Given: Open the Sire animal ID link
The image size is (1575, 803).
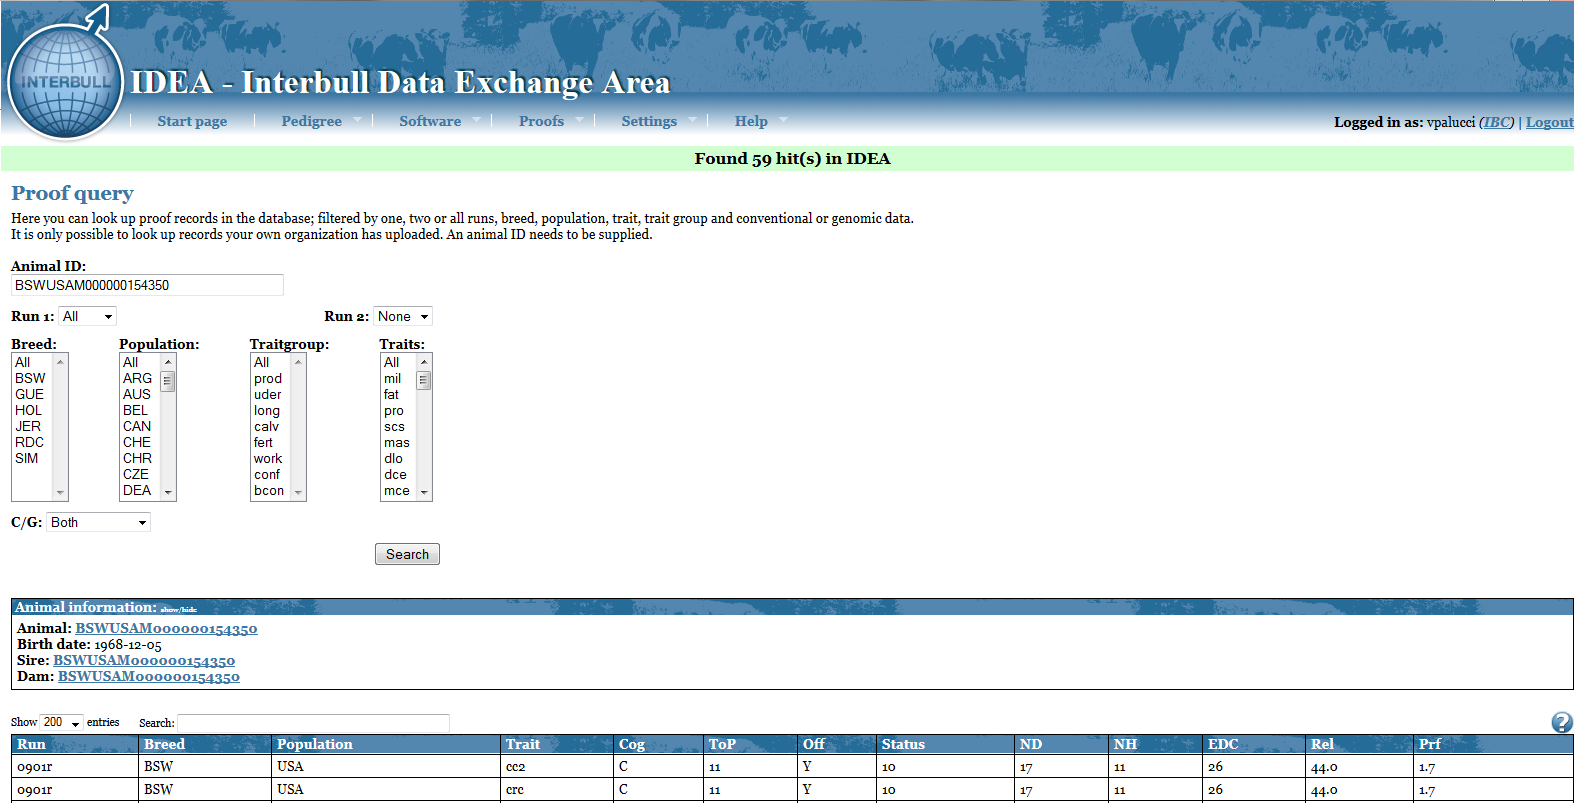Looking at the screenshot, I should pyautogui.click(x=144, y=660).
